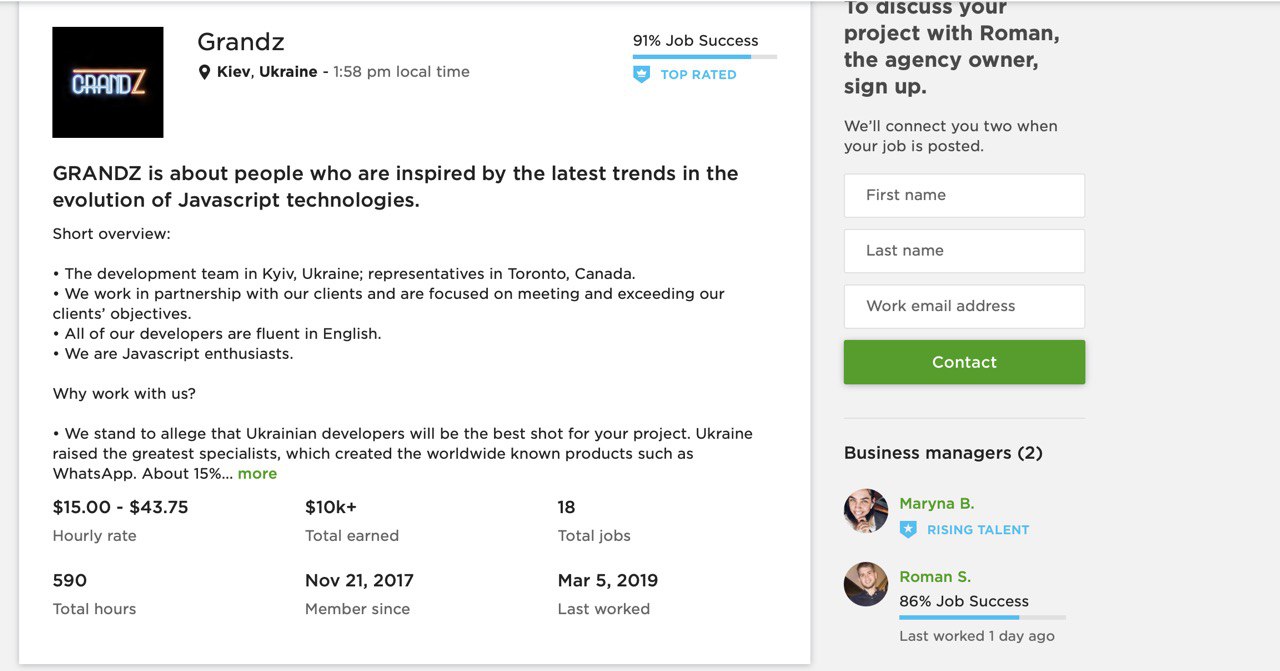
Task: Click Roman's 86% Job Success bar
Action: point(982,618)
